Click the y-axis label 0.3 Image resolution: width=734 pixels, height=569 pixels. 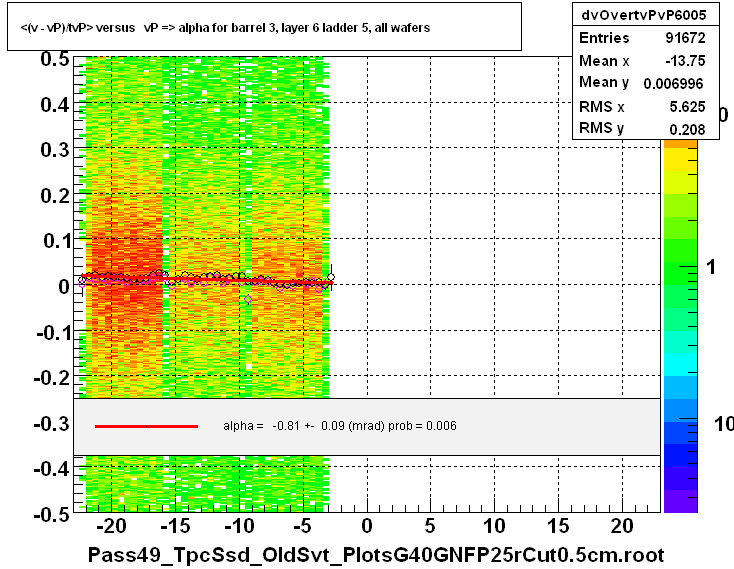click(55, 150)
